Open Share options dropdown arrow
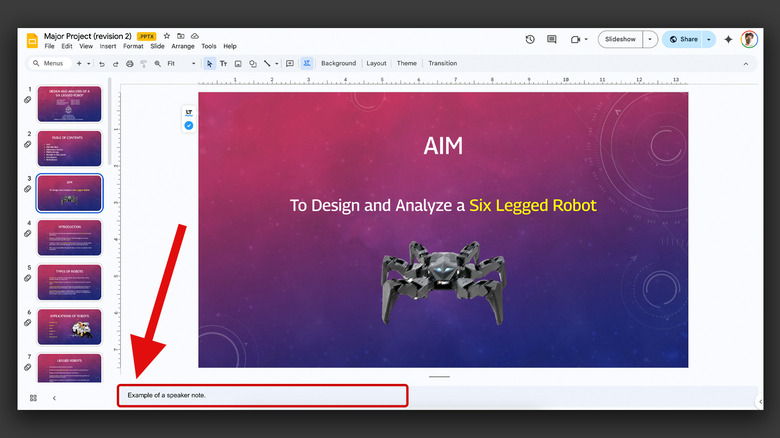 (708, 39)
